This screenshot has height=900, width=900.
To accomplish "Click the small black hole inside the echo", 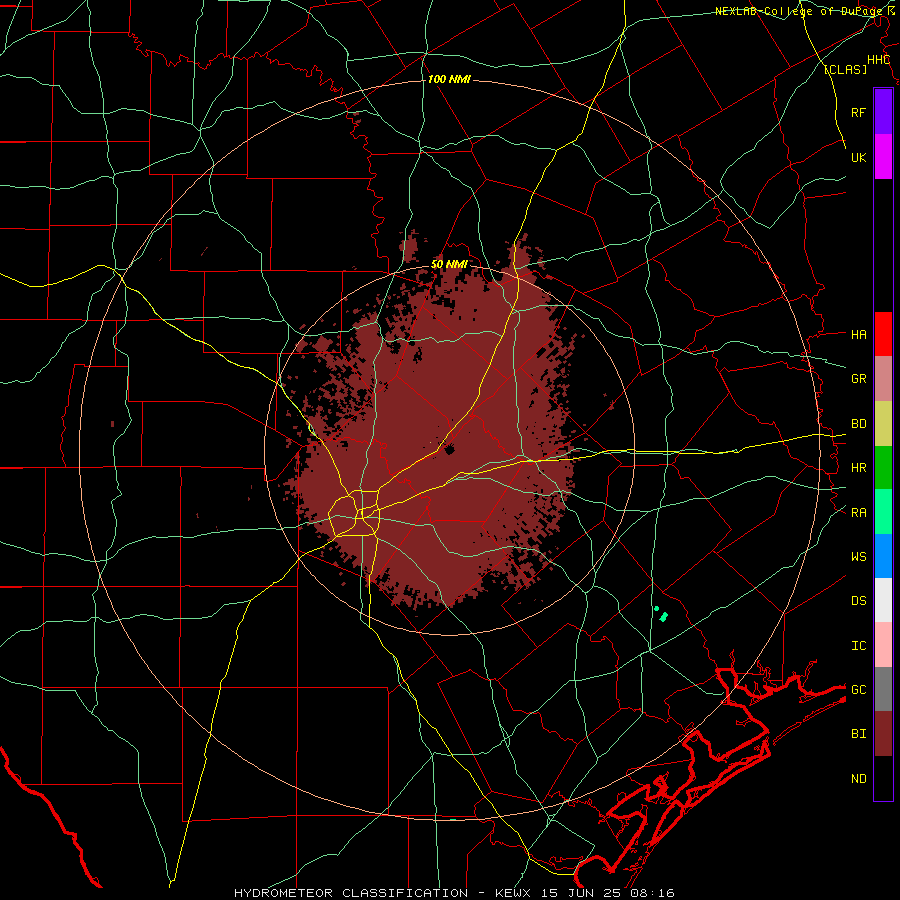I will pos(449,449).
